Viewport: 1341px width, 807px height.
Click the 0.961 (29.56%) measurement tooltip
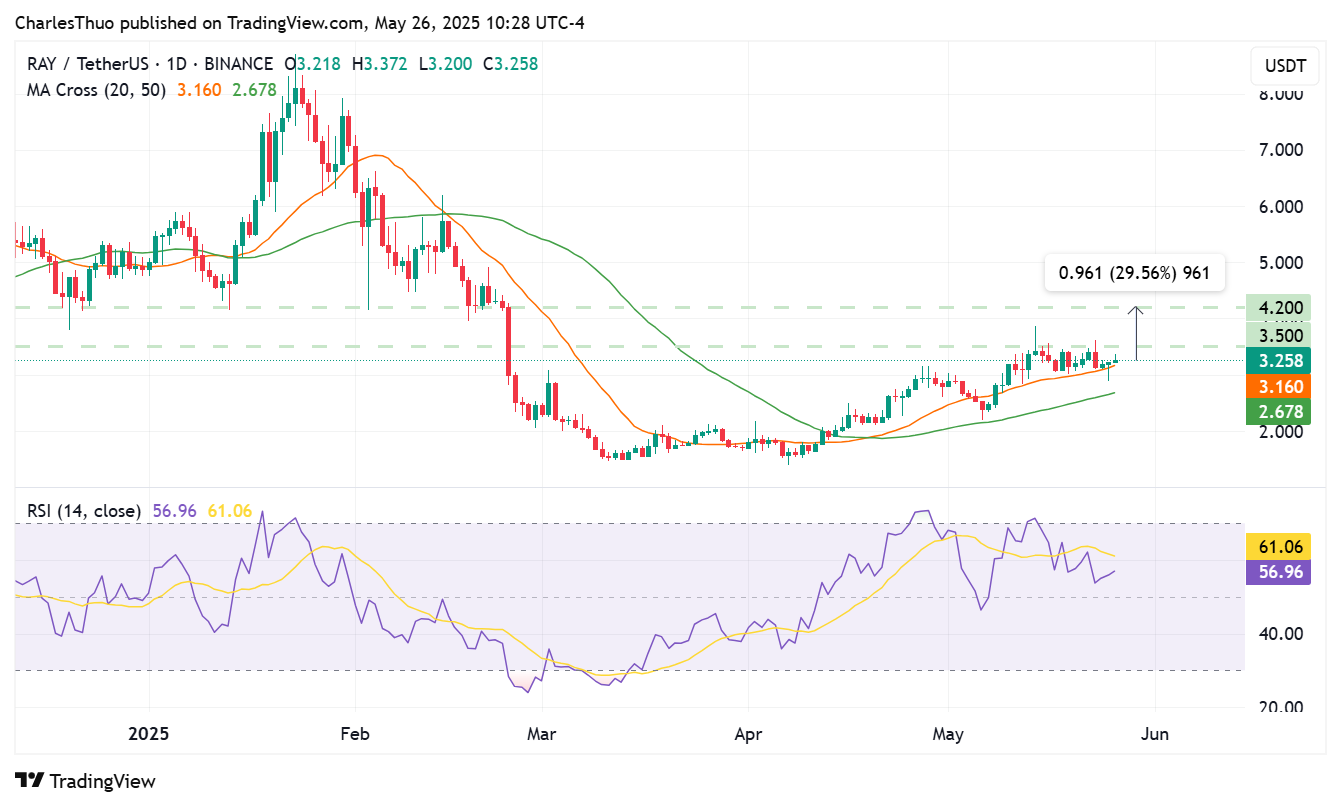coord(1135,271)
